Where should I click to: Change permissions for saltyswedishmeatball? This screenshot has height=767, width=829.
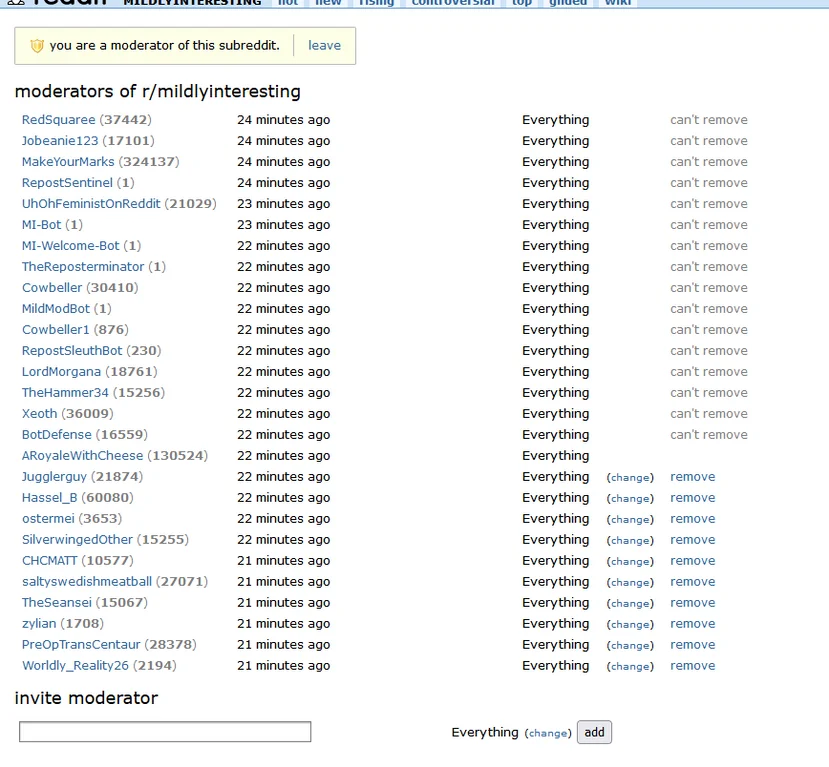pos(630,583)
